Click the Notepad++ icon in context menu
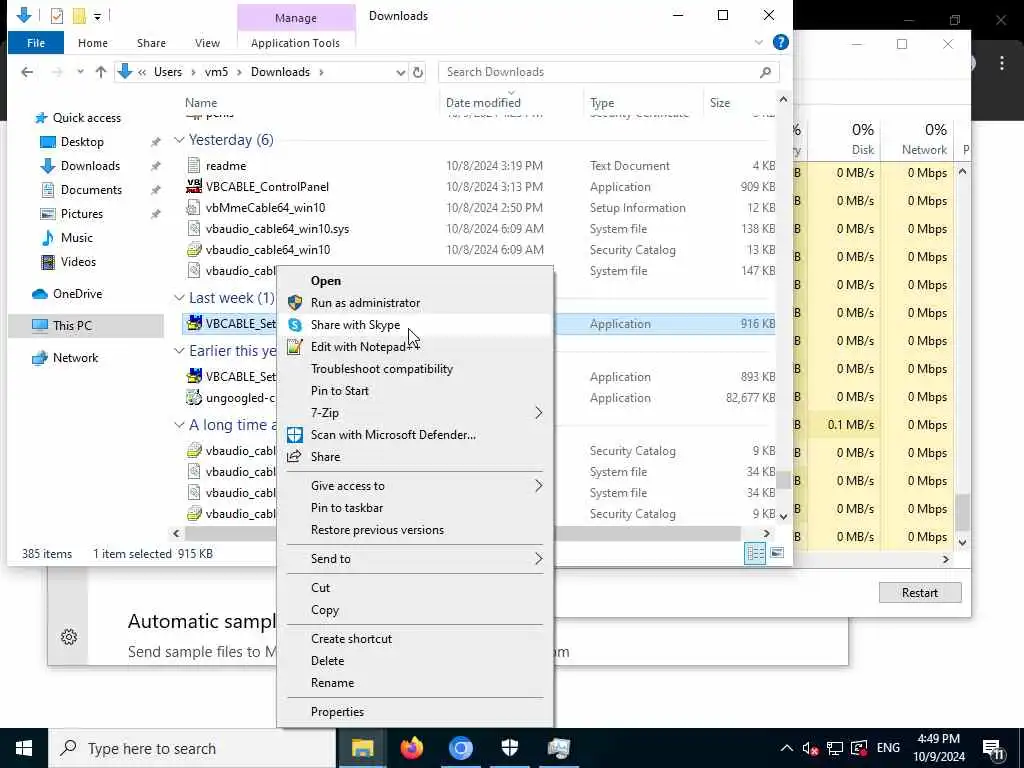Image resolution: width=1024 pixels, height=768 pixels. pos(295,347)
